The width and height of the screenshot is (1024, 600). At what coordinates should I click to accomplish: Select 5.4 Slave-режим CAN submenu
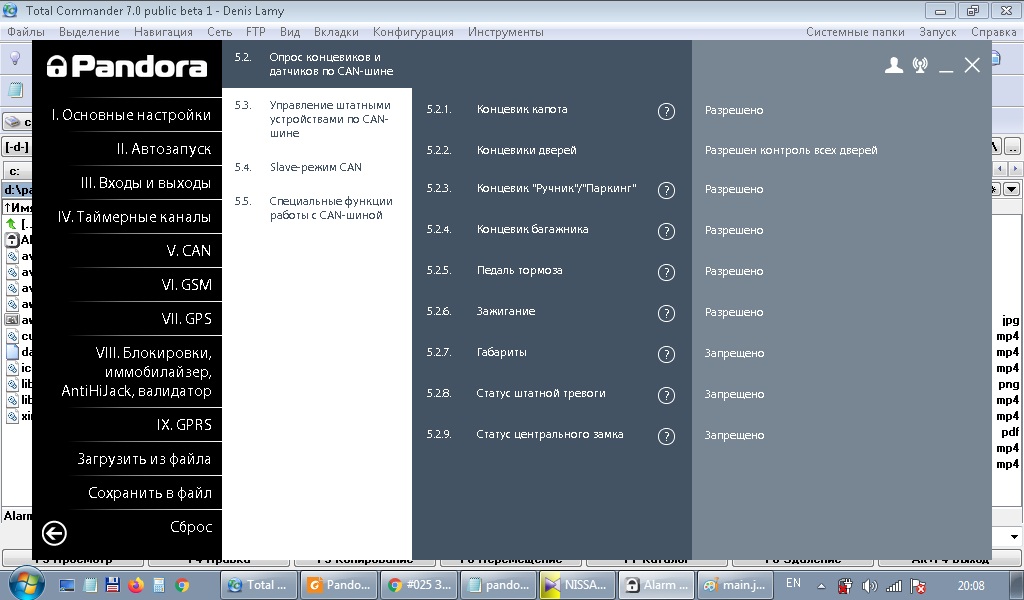click(315, 167)
